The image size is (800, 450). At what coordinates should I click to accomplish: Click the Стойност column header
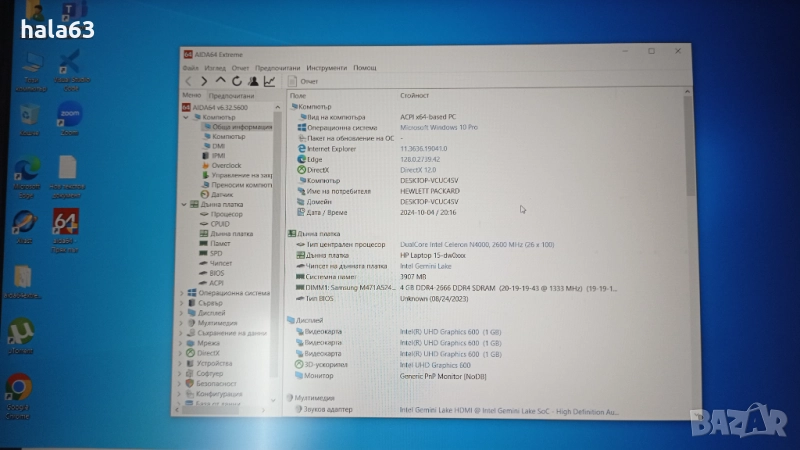414,95
